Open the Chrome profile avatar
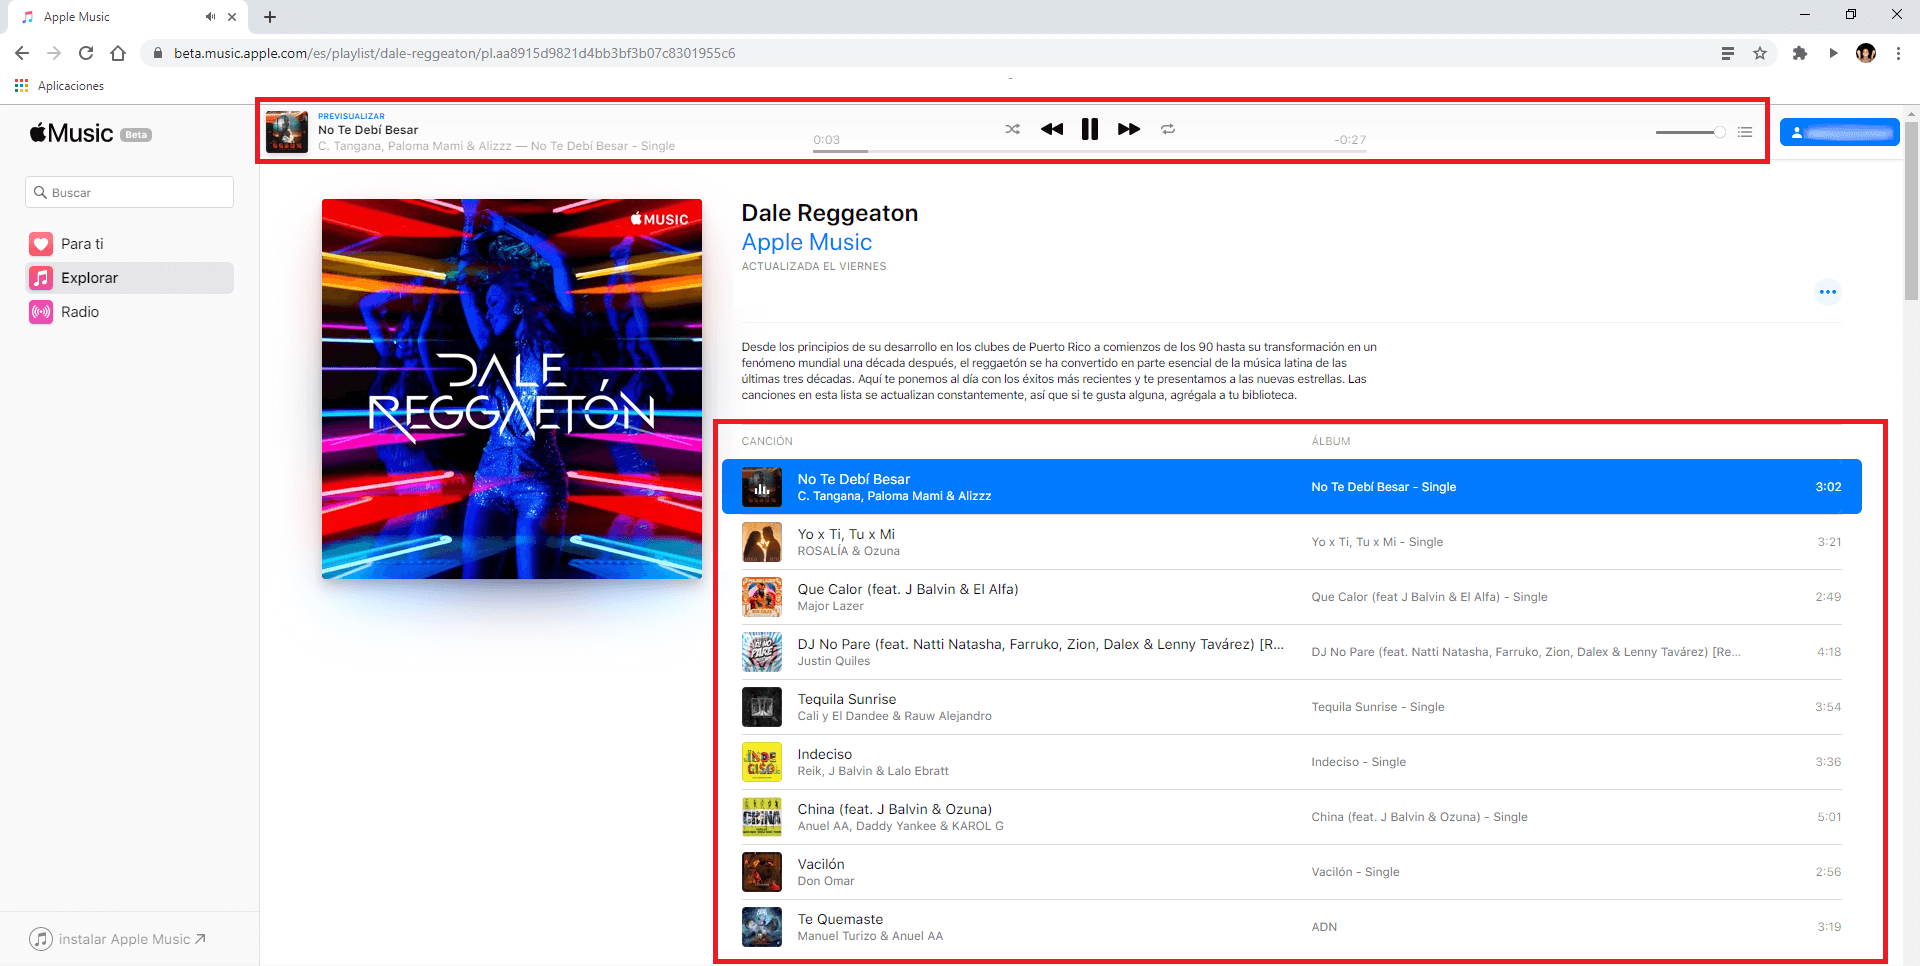 tap(1866, 53)
